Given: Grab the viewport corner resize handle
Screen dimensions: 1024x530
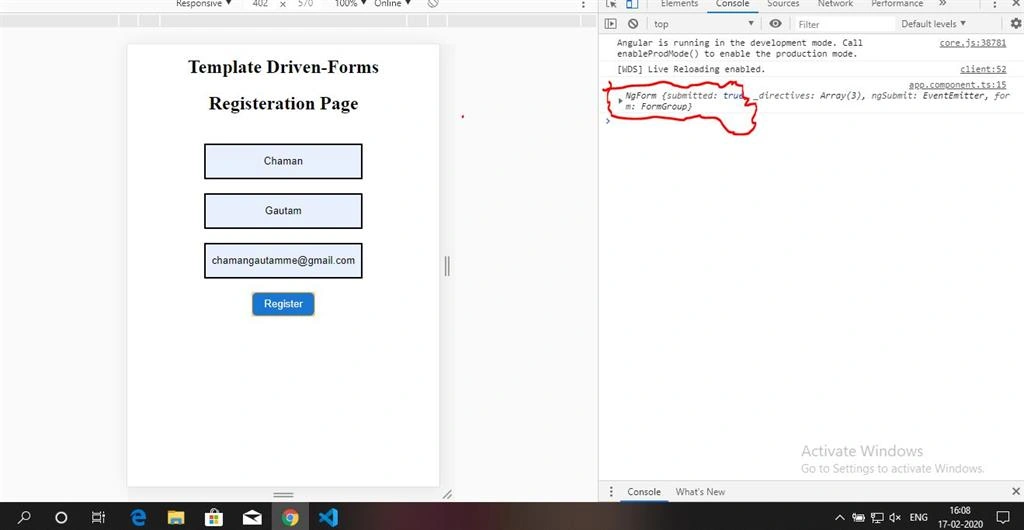Looking at the screenshot, I should [x=447, y=495].
